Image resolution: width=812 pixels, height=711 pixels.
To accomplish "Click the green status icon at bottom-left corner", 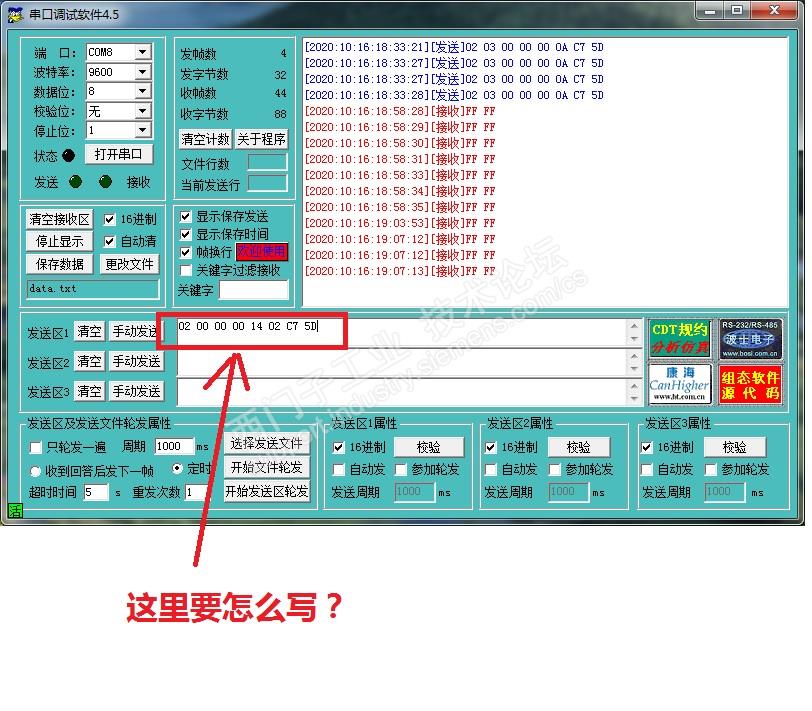I will pos(15,510).
